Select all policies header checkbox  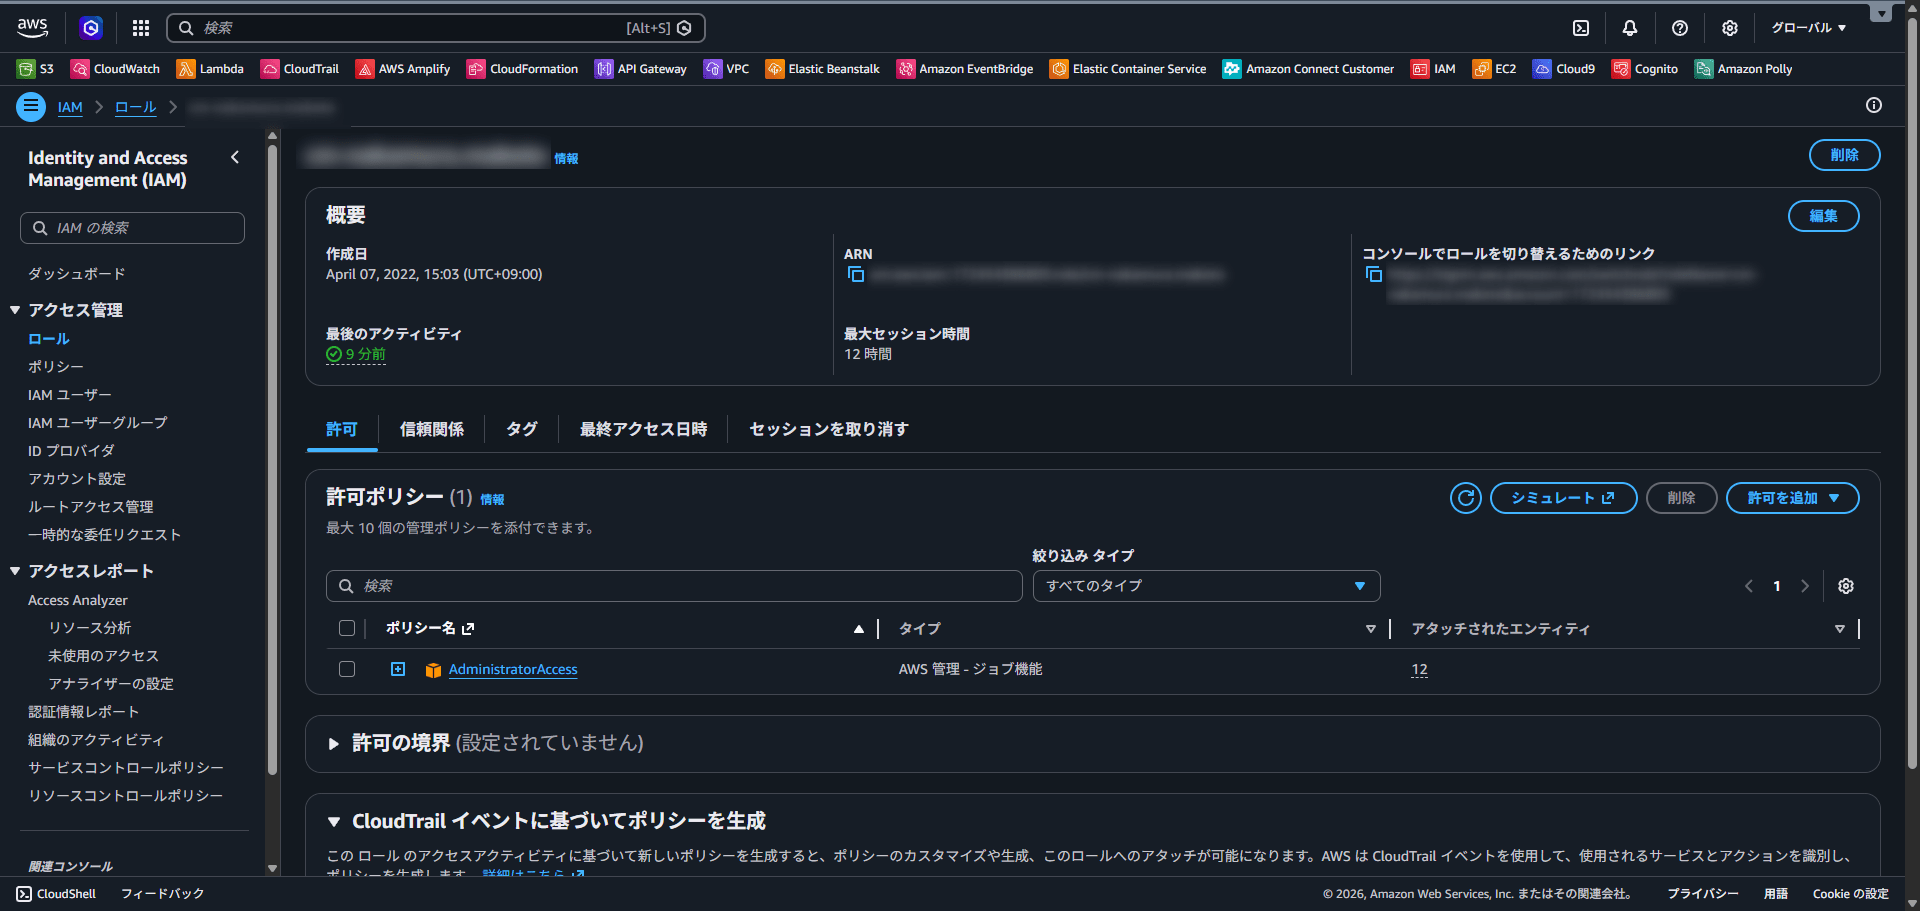[347, 628]
